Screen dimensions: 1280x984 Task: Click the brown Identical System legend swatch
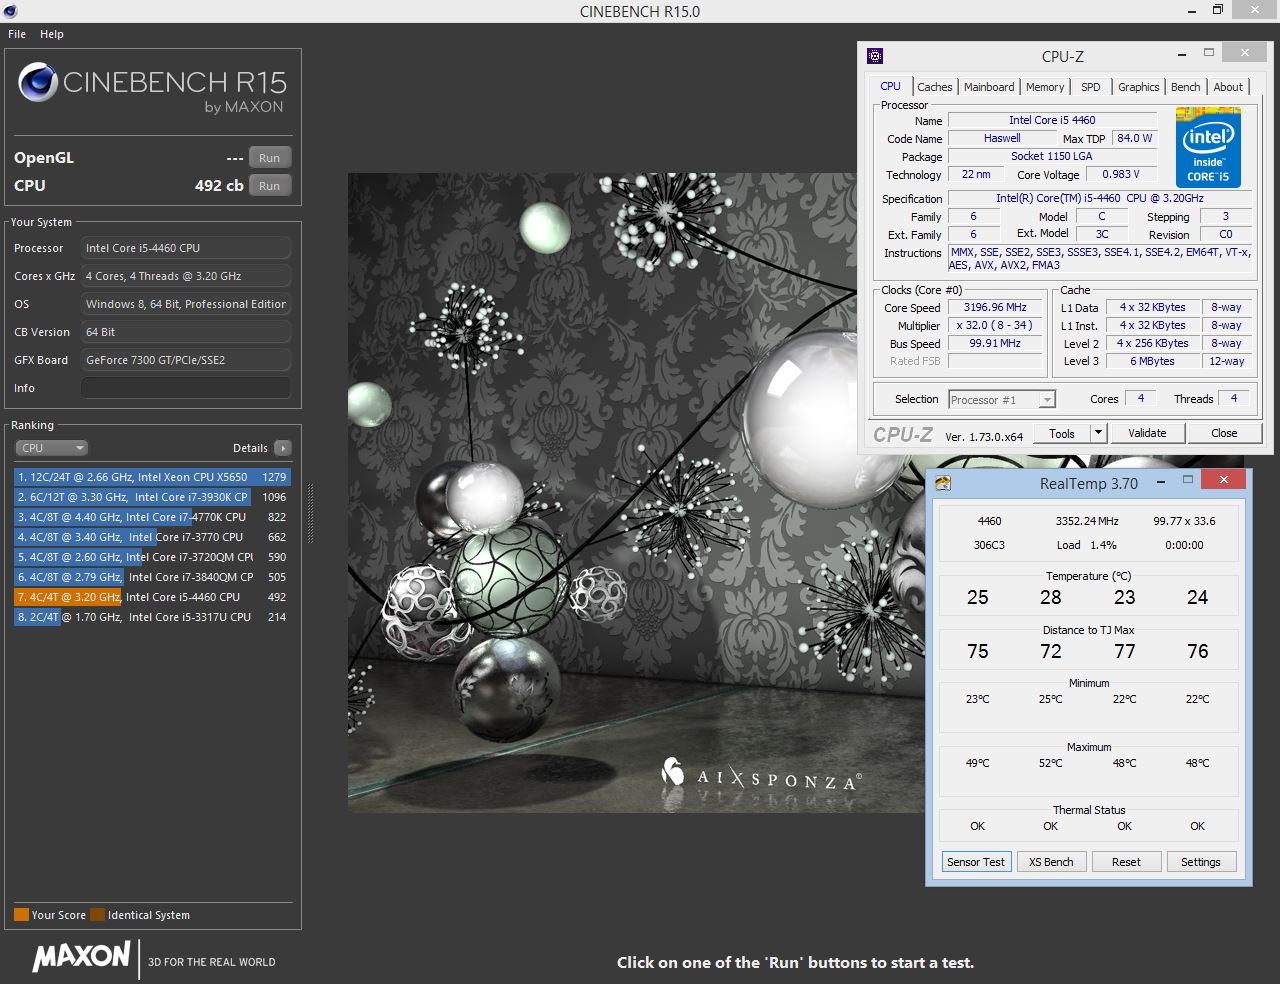click(97, 914)
